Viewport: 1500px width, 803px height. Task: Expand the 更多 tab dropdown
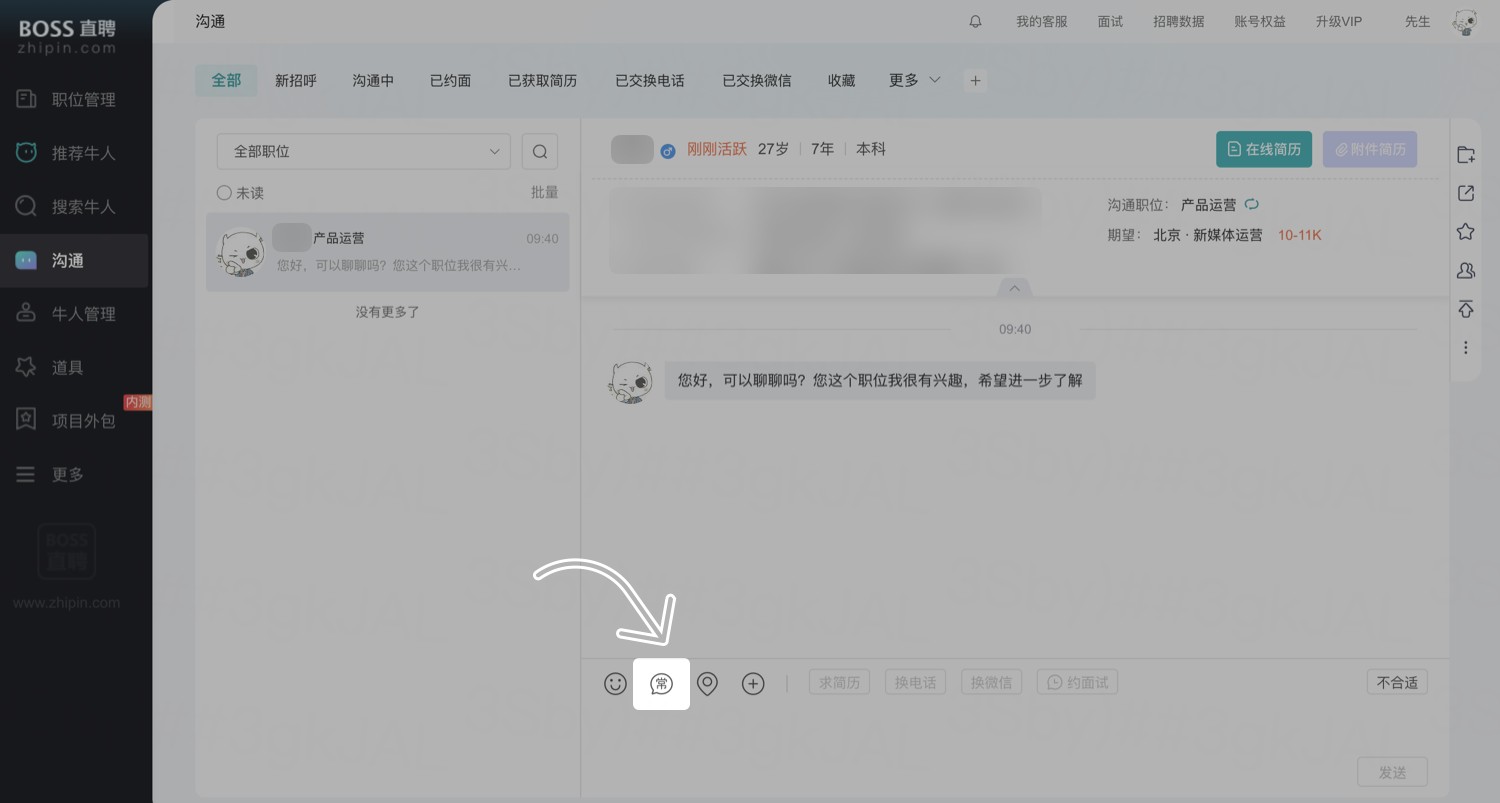pyautogui.click(x=914, y=80)
